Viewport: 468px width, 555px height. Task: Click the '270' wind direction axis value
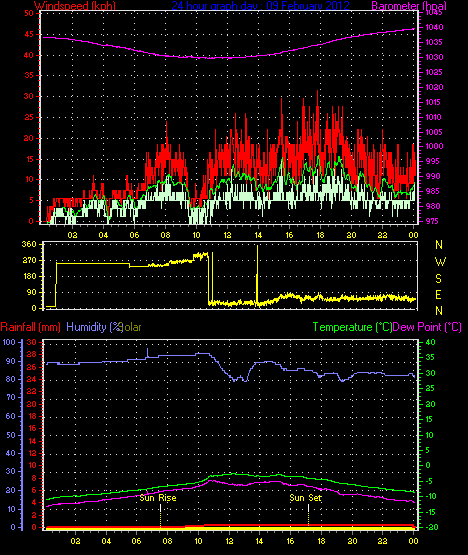(x=29, y=260)
